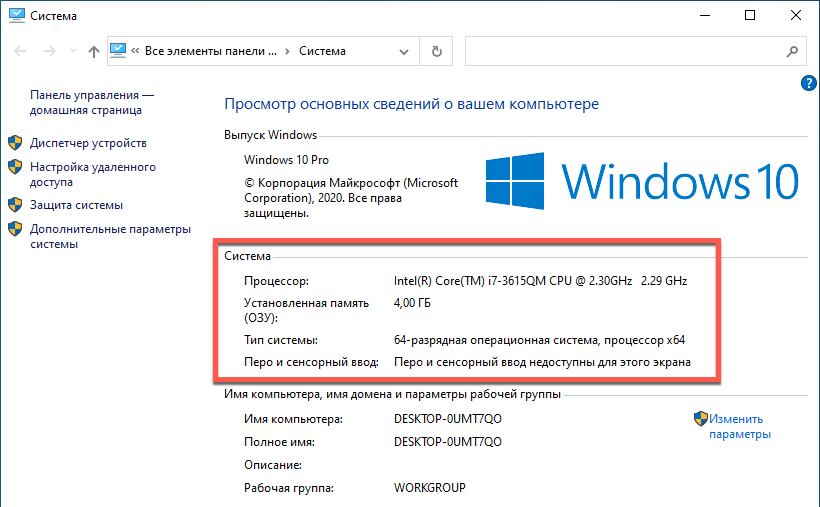Open 'Диспетчер устройств' link

point(88,143)
